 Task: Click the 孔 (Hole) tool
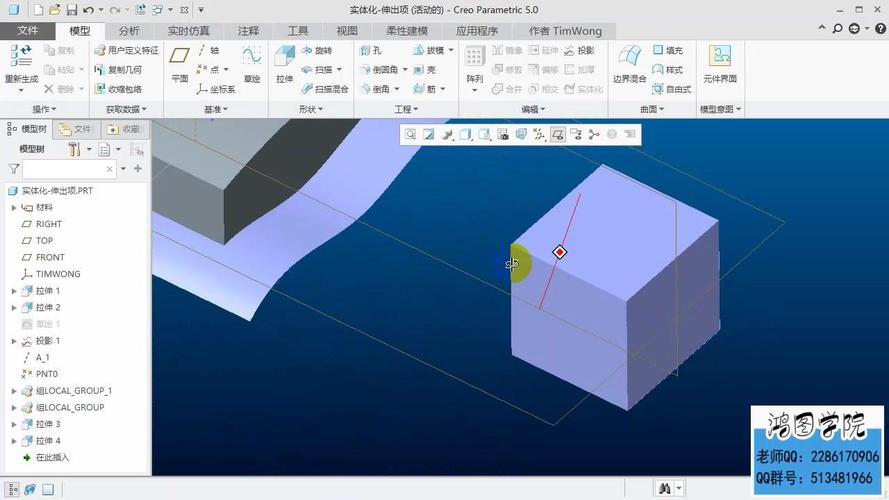[x=371, y=50]
